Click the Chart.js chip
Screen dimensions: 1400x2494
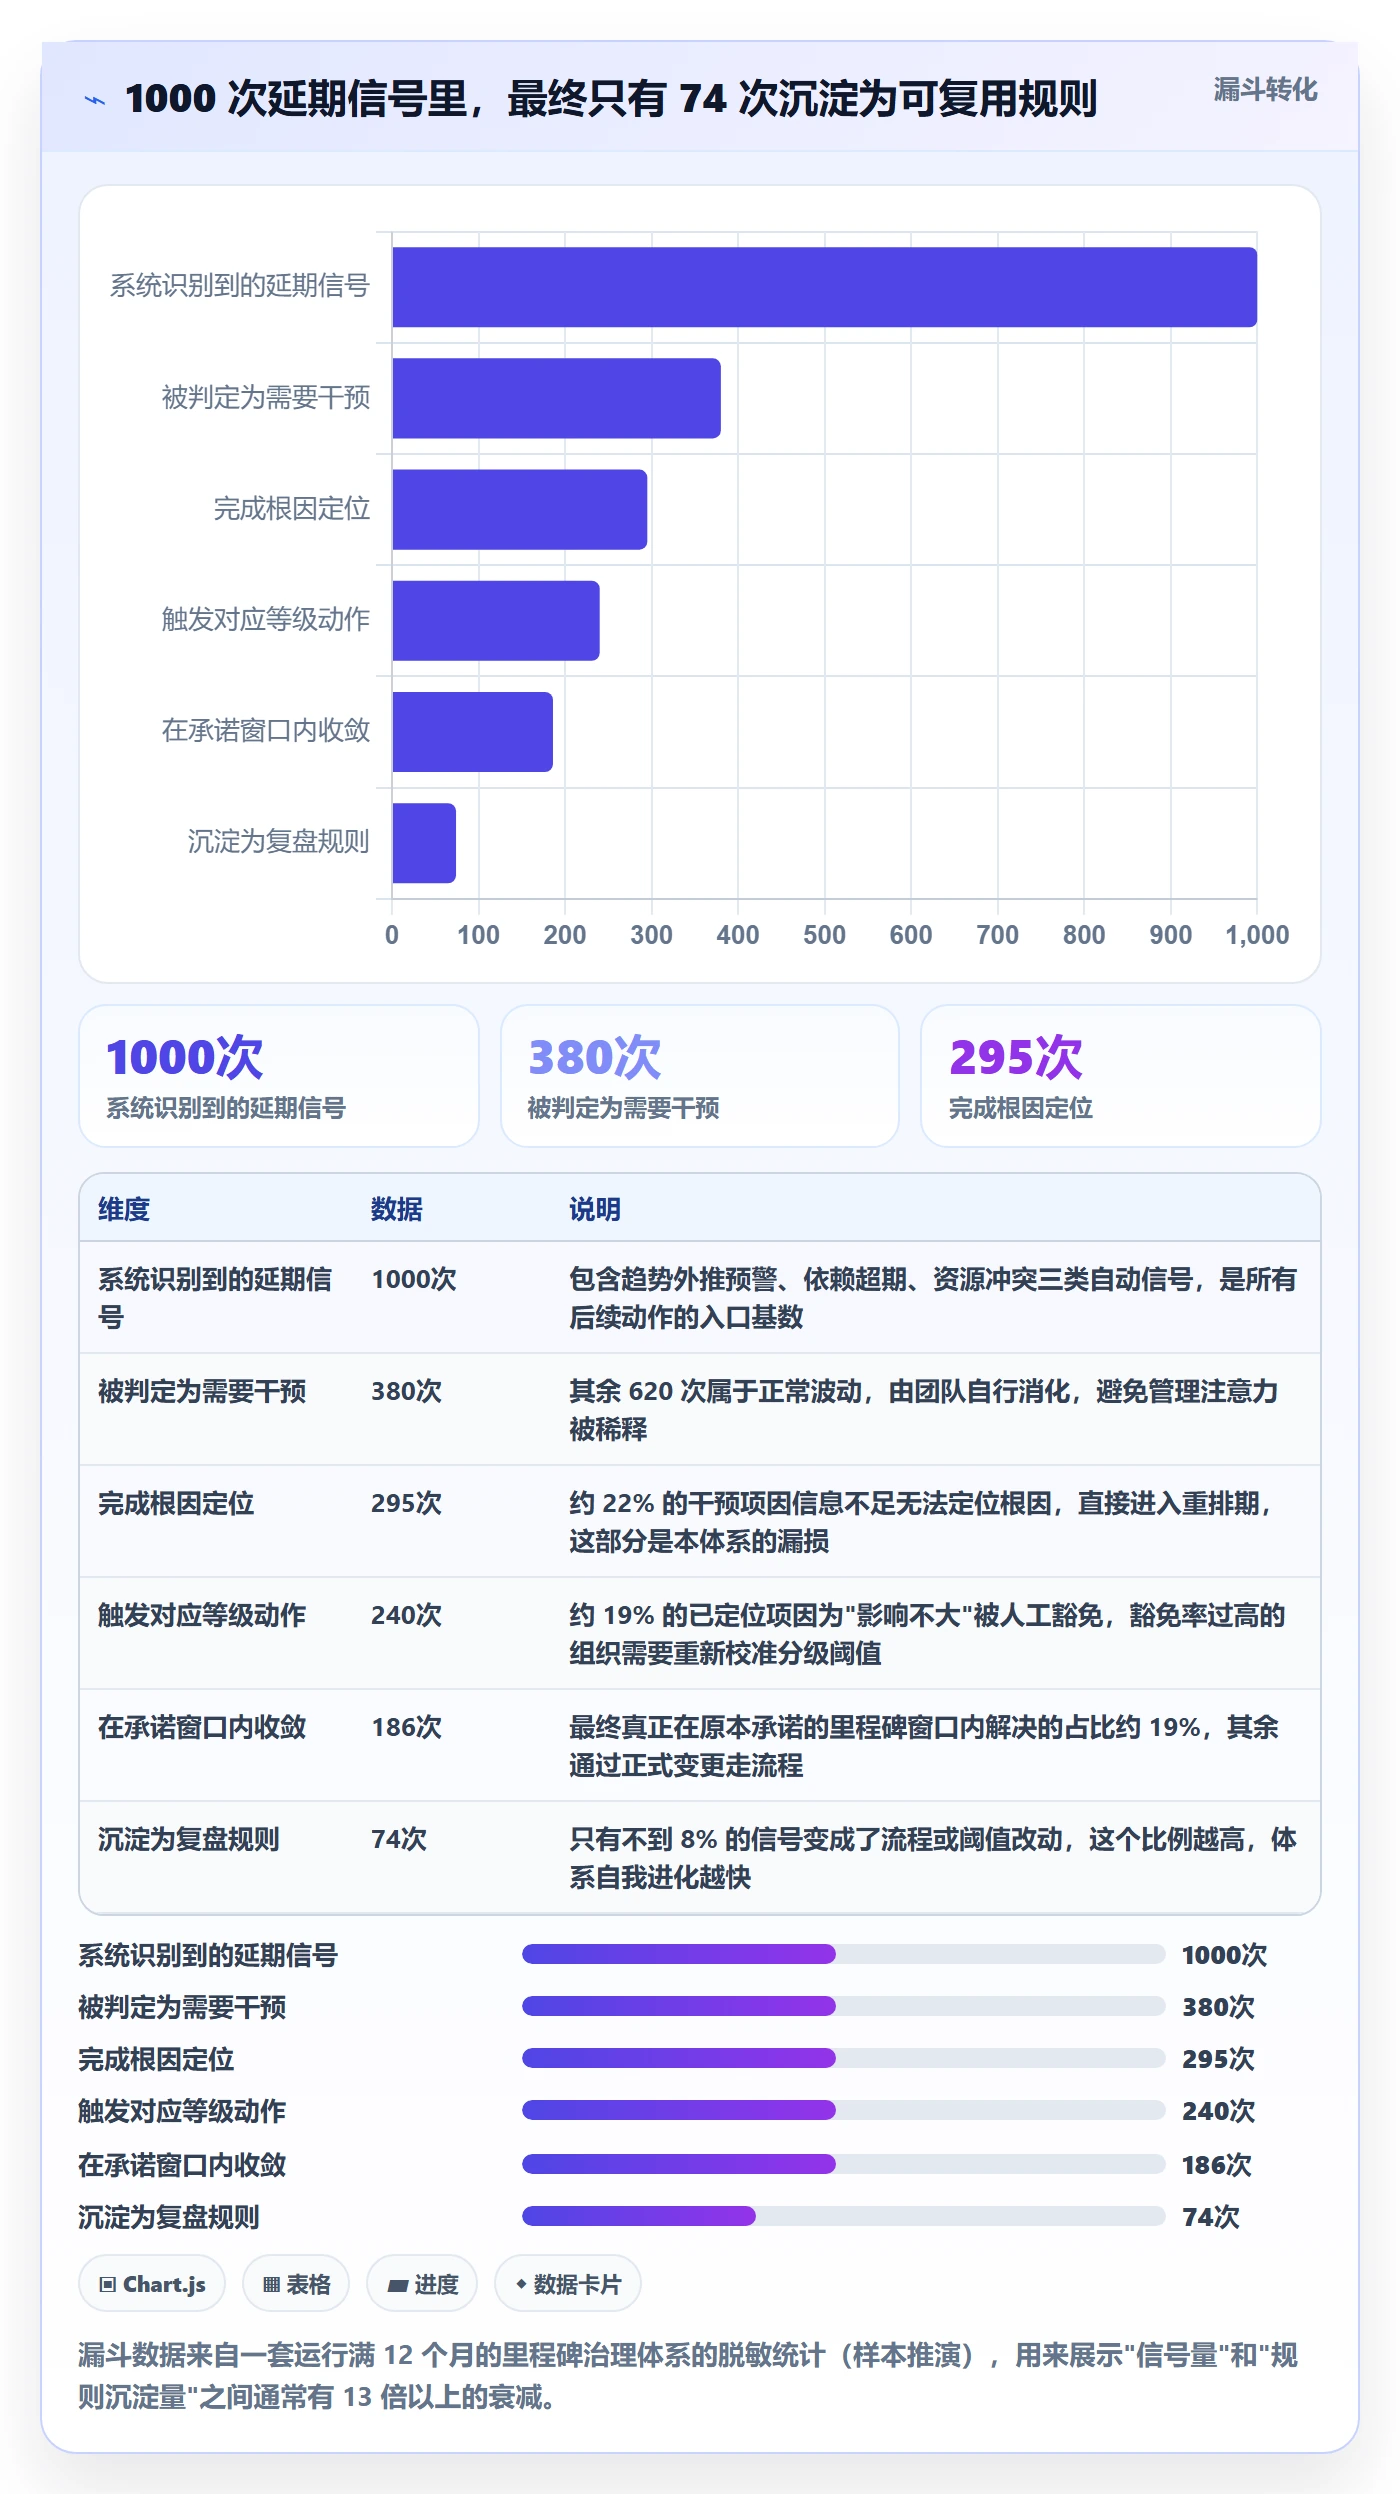pos(152,2284)
